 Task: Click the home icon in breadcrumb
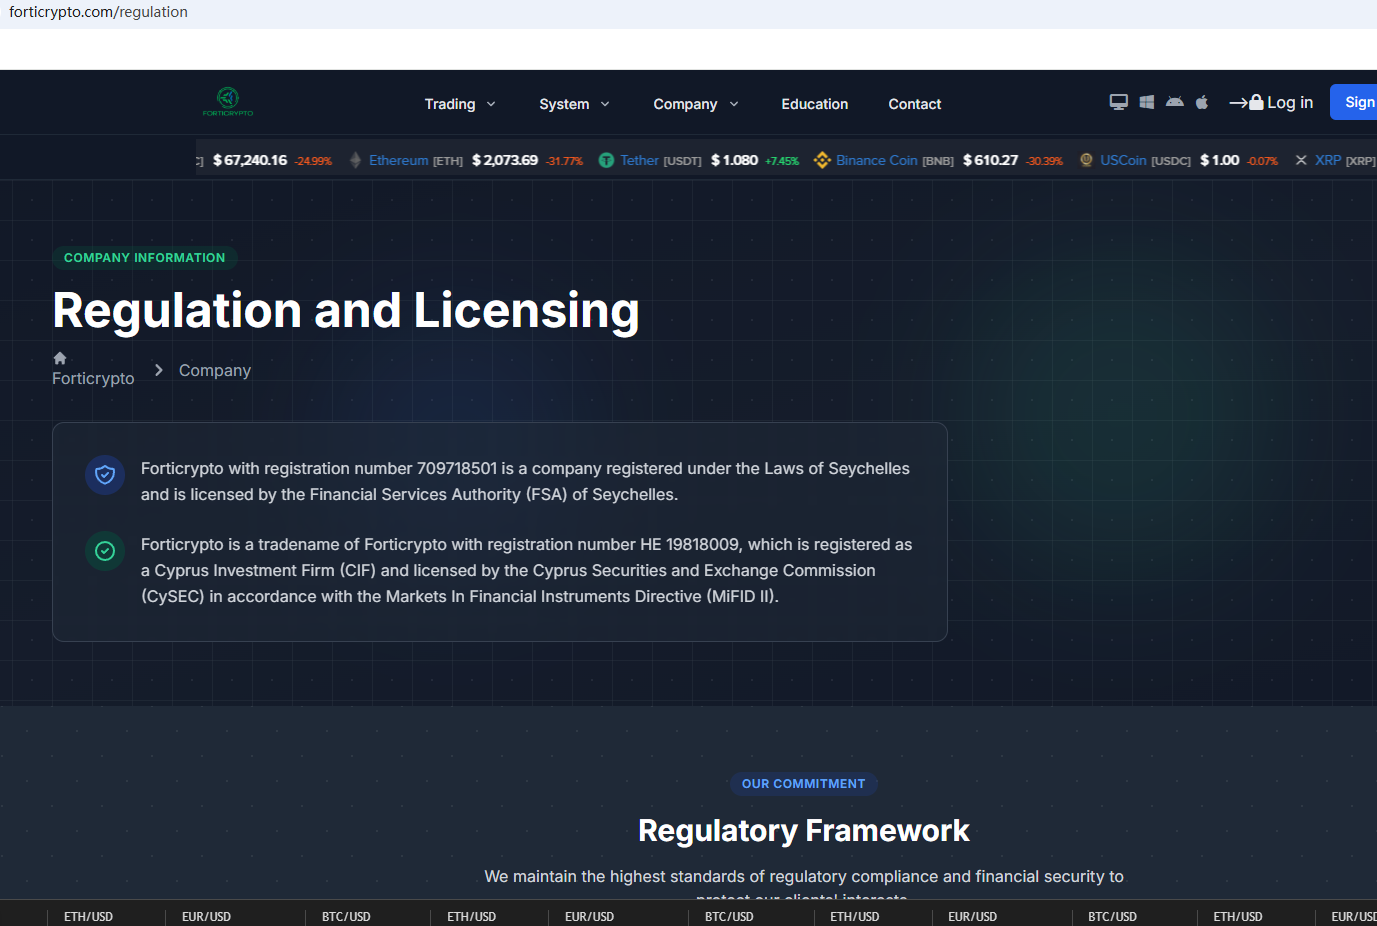pyautogui.click(x=60, y=358)
